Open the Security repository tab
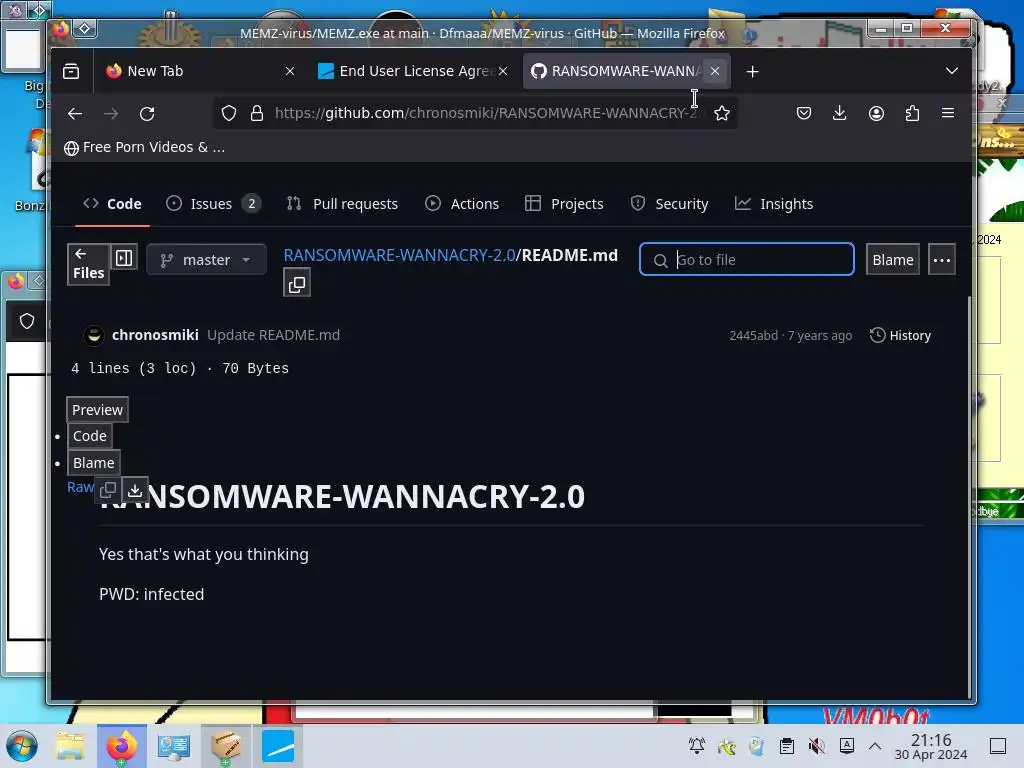This screenshot has height=768, width=1024. point(669,204)
